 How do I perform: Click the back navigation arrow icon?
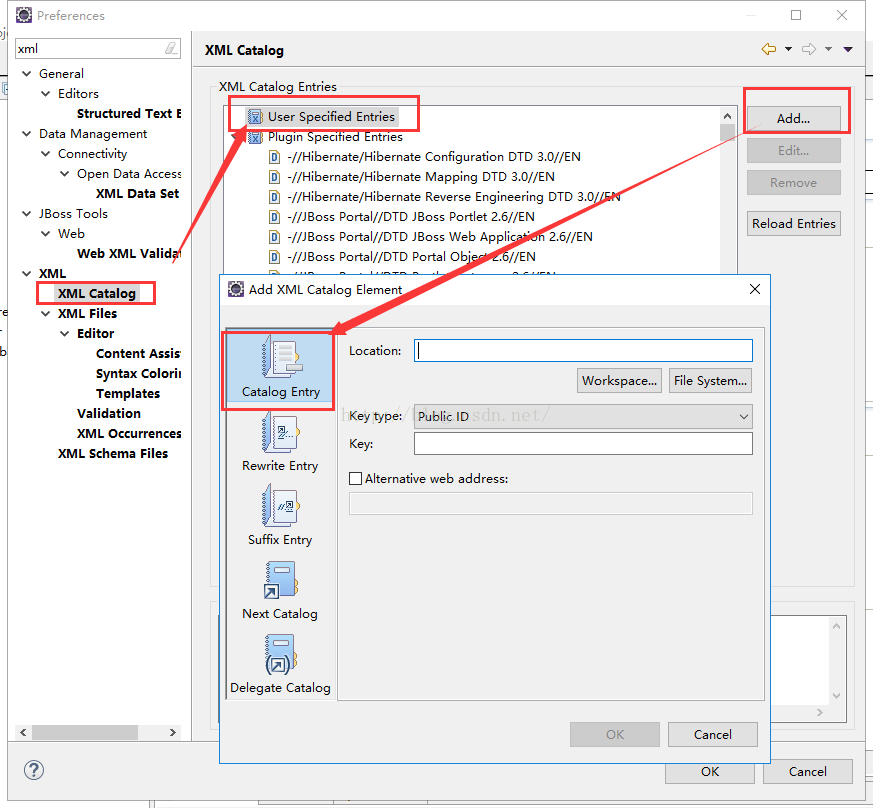[769, 50]
